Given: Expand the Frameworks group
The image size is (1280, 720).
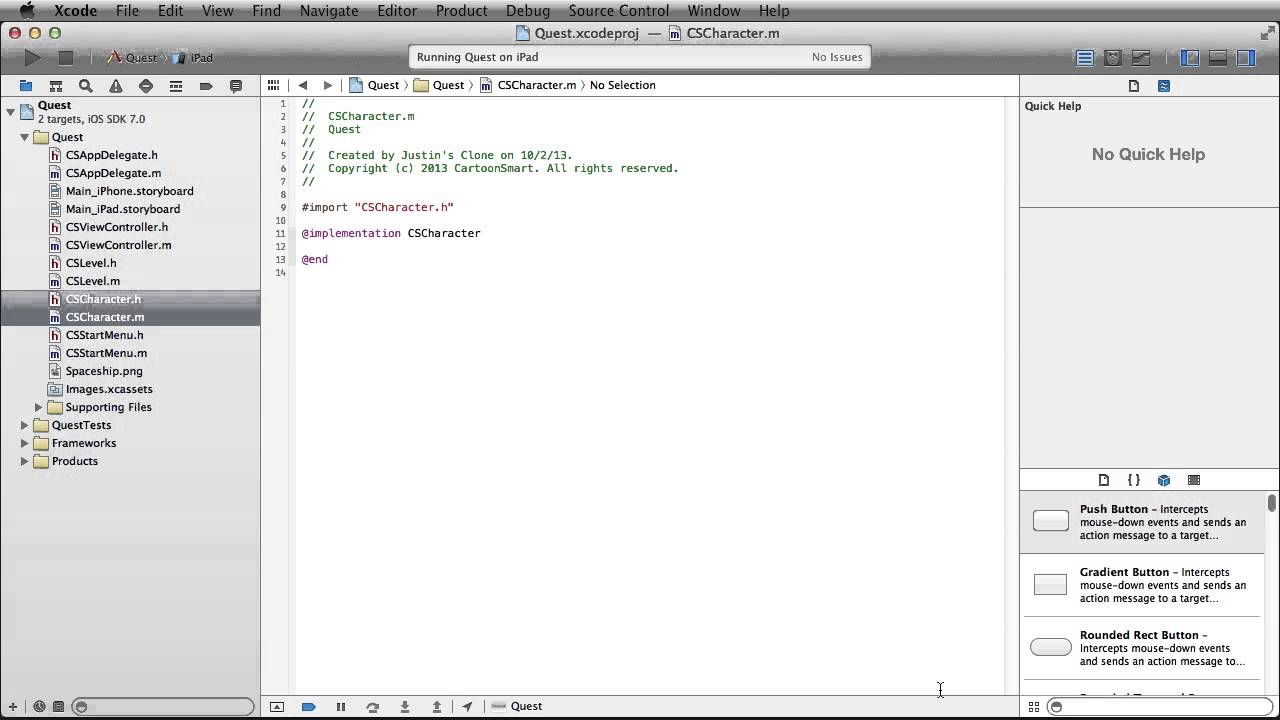Looking at the screenshot, I should pyautogui.click(x=25, y=443).
